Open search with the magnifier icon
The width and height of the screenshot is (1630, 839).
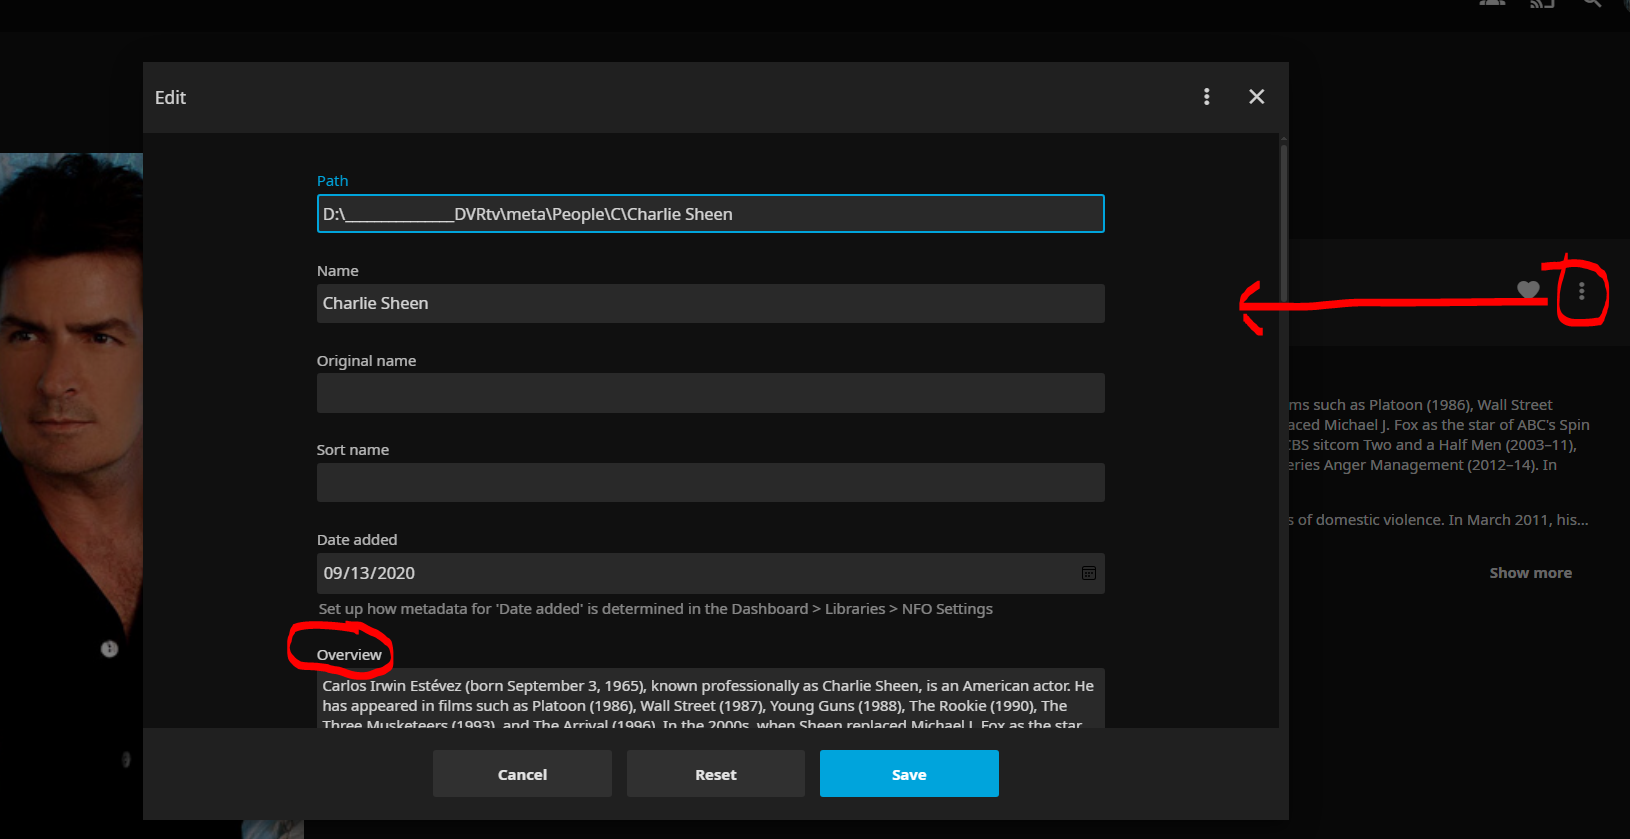1591,4
